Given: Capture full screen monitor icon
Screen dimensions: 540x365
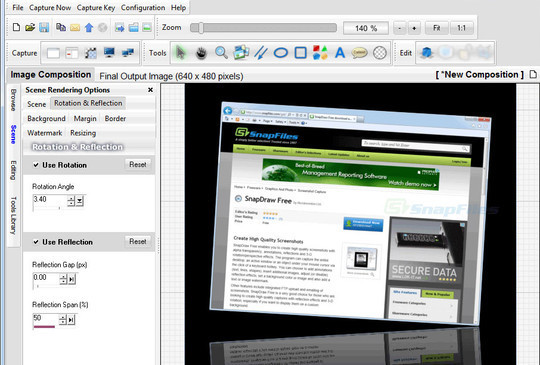Looking at the screenshot, I should pyautogui.click(x=110, y=53).
